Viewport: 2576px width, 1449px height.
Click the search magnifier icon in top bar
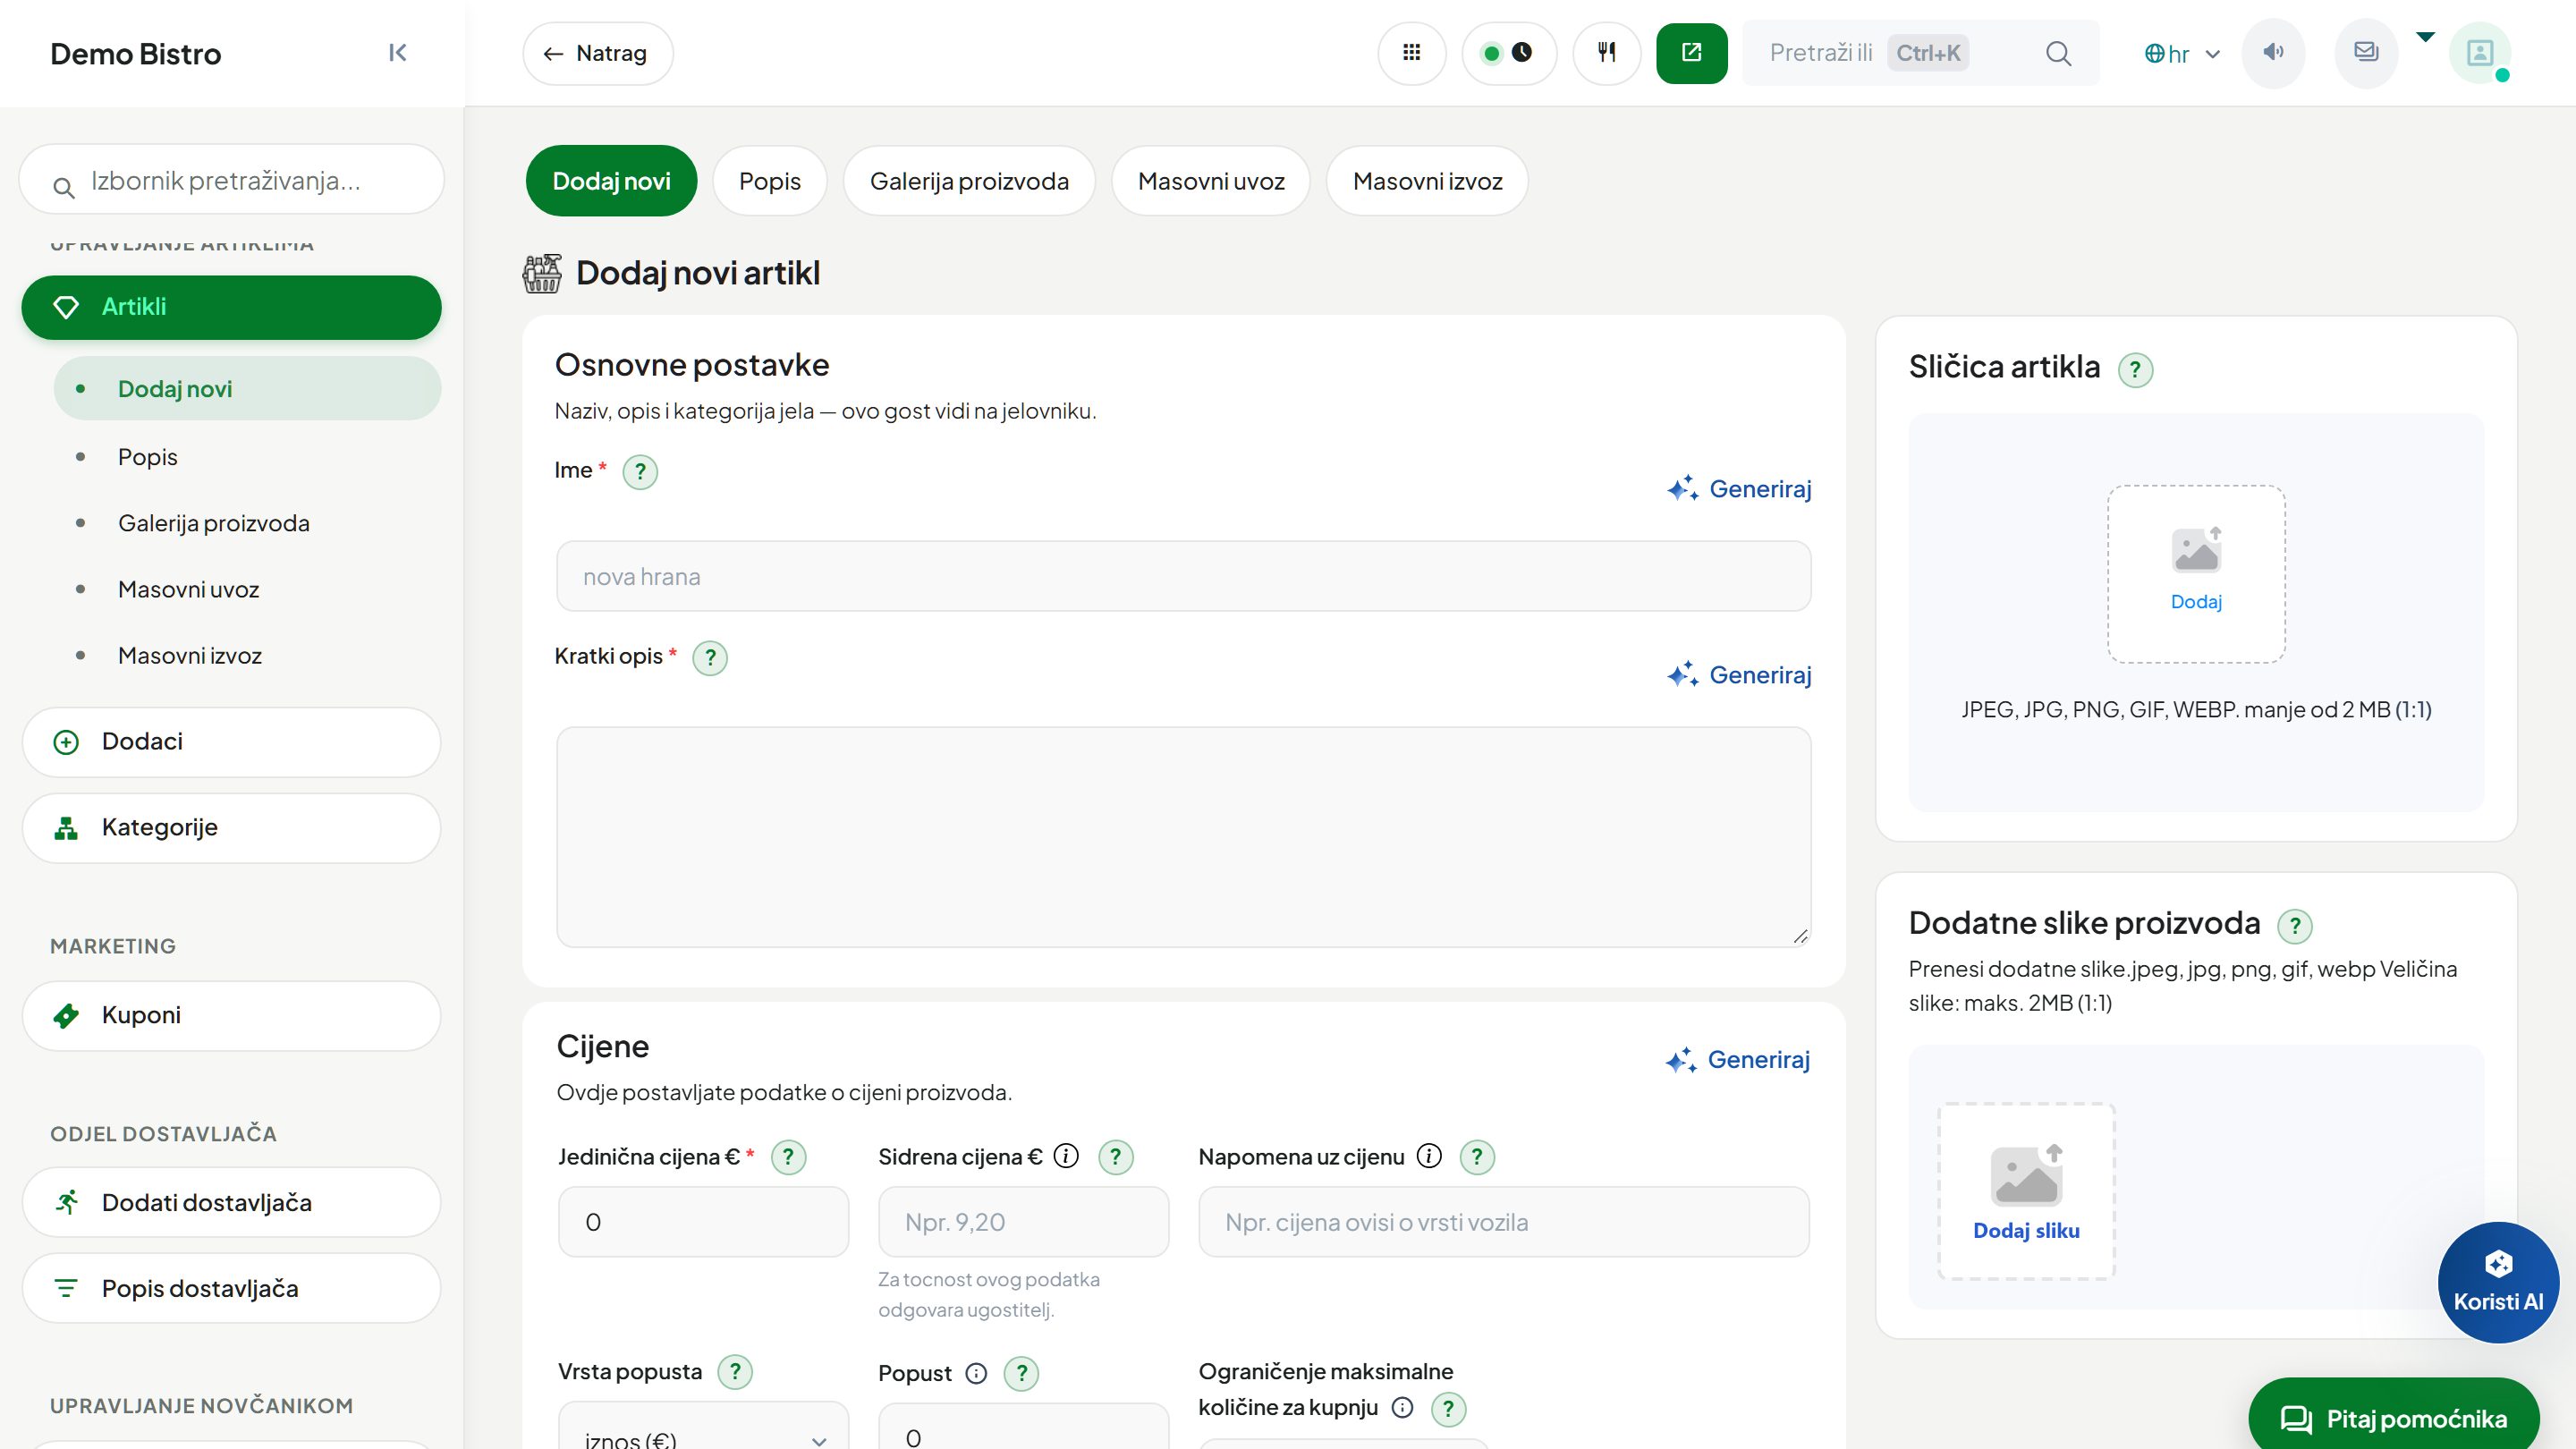(2058, 54)
